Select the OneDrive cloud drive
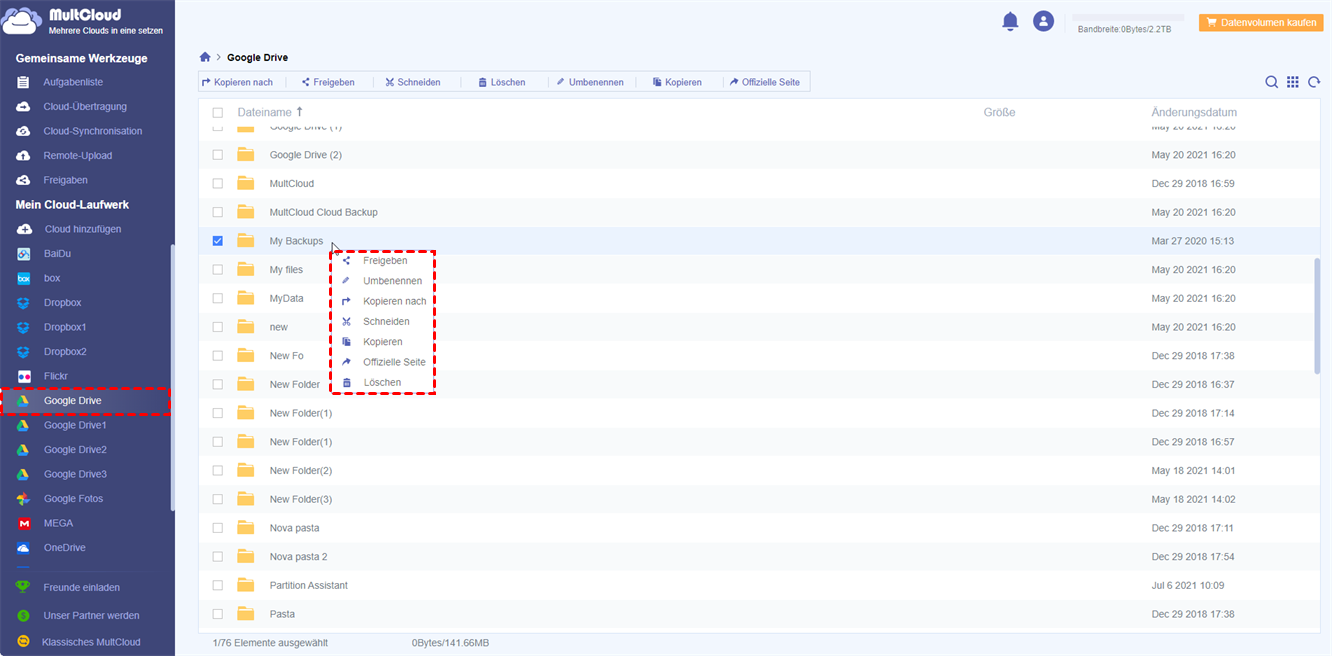Viewport: 1332px width, 656px height. point(64,547)
